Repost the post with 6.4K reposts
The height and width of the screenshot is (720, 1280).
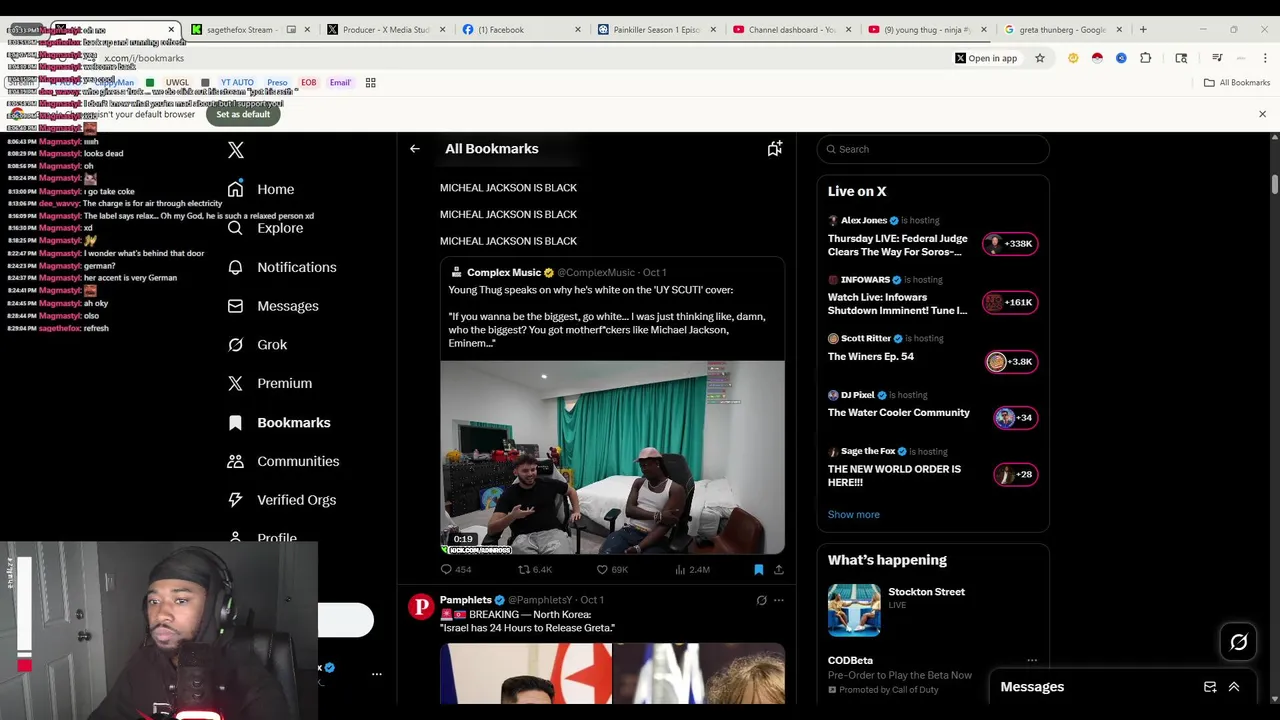(534, 569)
